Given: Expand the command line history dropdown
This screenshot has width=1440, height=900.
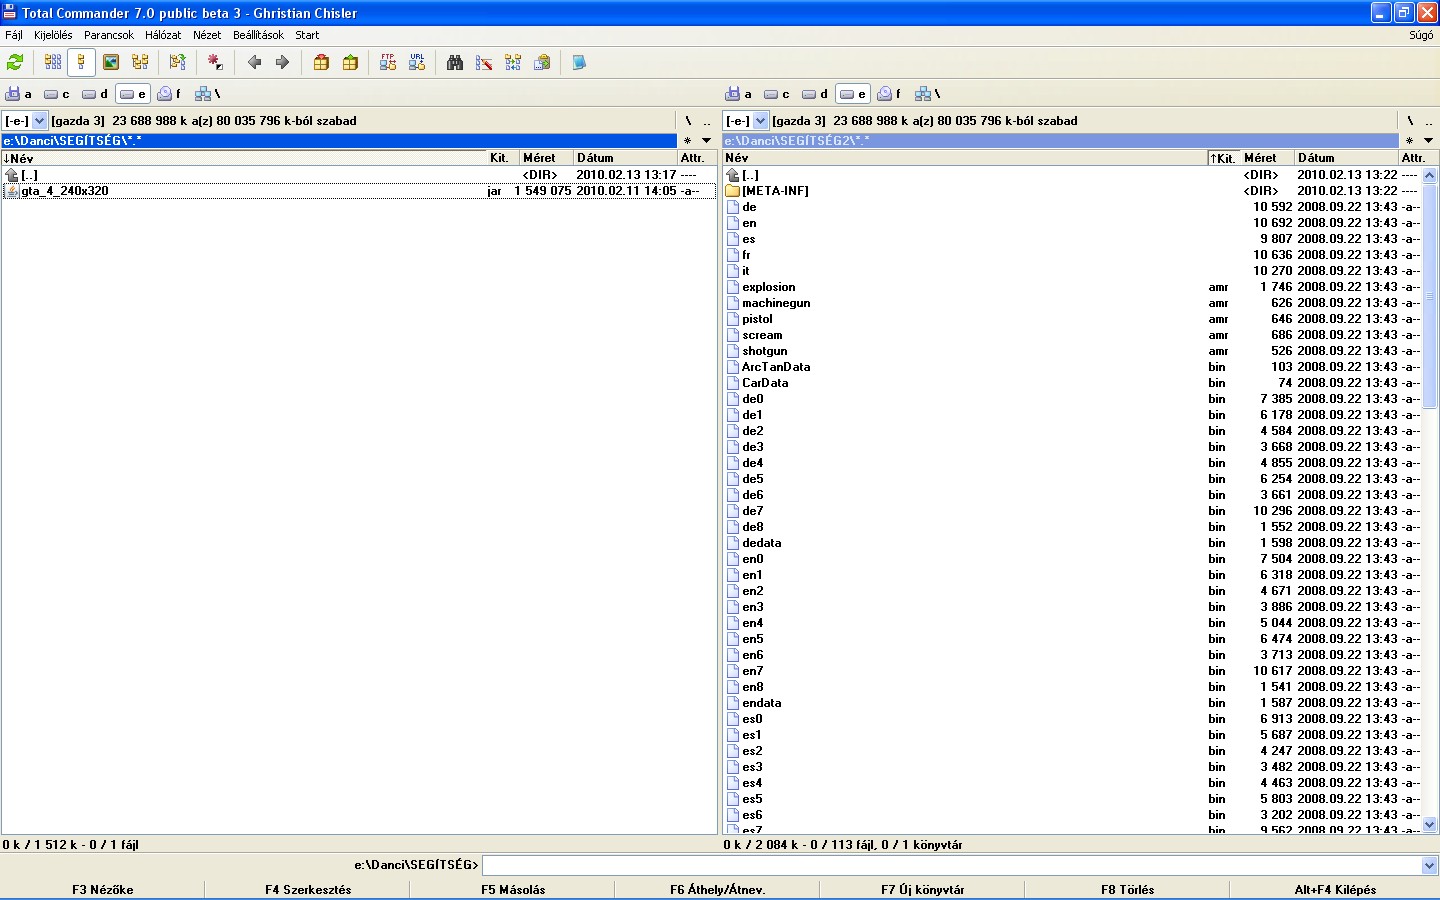Looking at the screenshot, I should 1429,865.
